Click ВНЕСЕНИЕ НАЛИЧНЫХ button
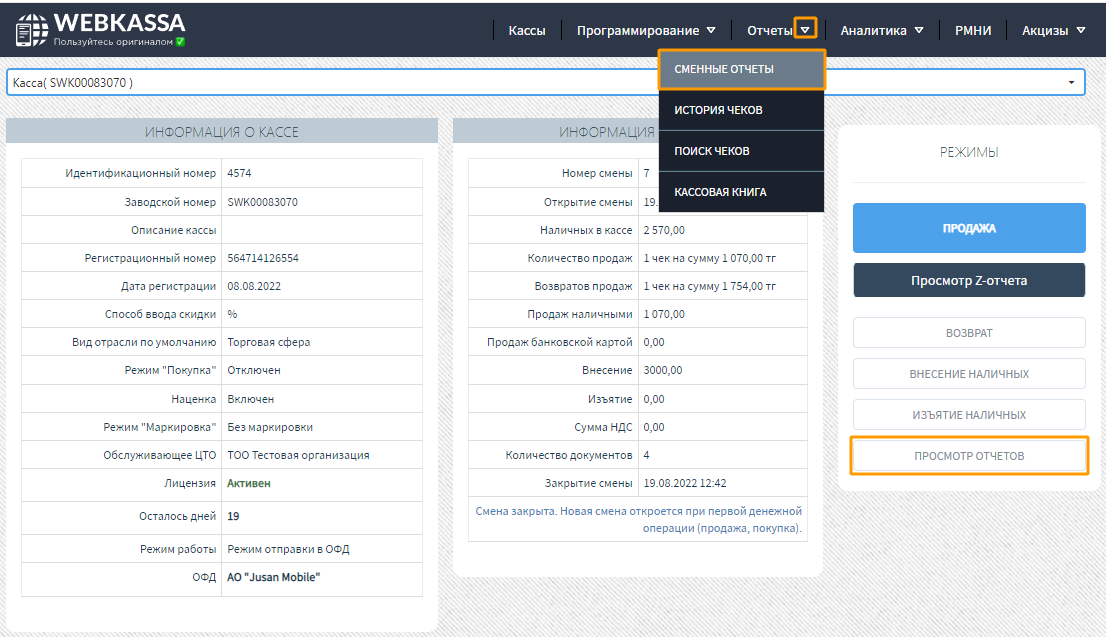This screenshot has height=637, width=1106. click(x=968, y=374)
